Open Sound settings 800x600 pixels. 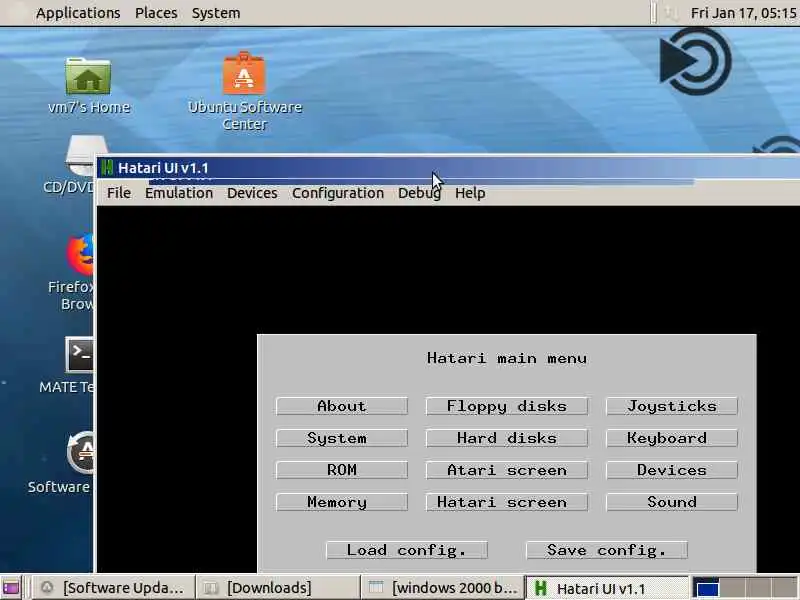tap(672, 502)
